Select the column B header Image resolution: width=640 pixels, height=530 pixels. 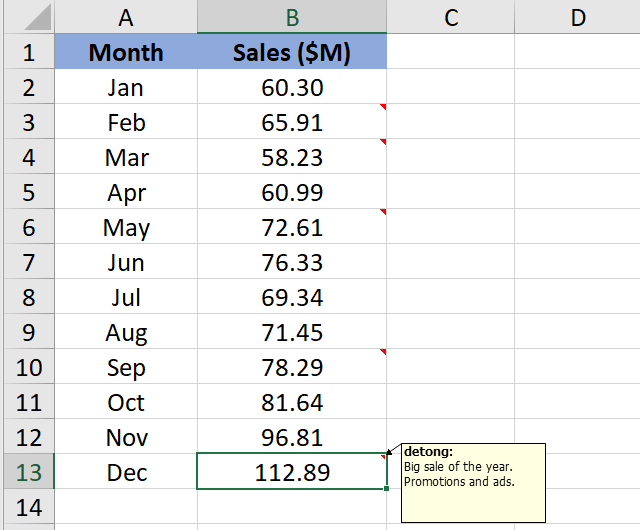(292, 17)
